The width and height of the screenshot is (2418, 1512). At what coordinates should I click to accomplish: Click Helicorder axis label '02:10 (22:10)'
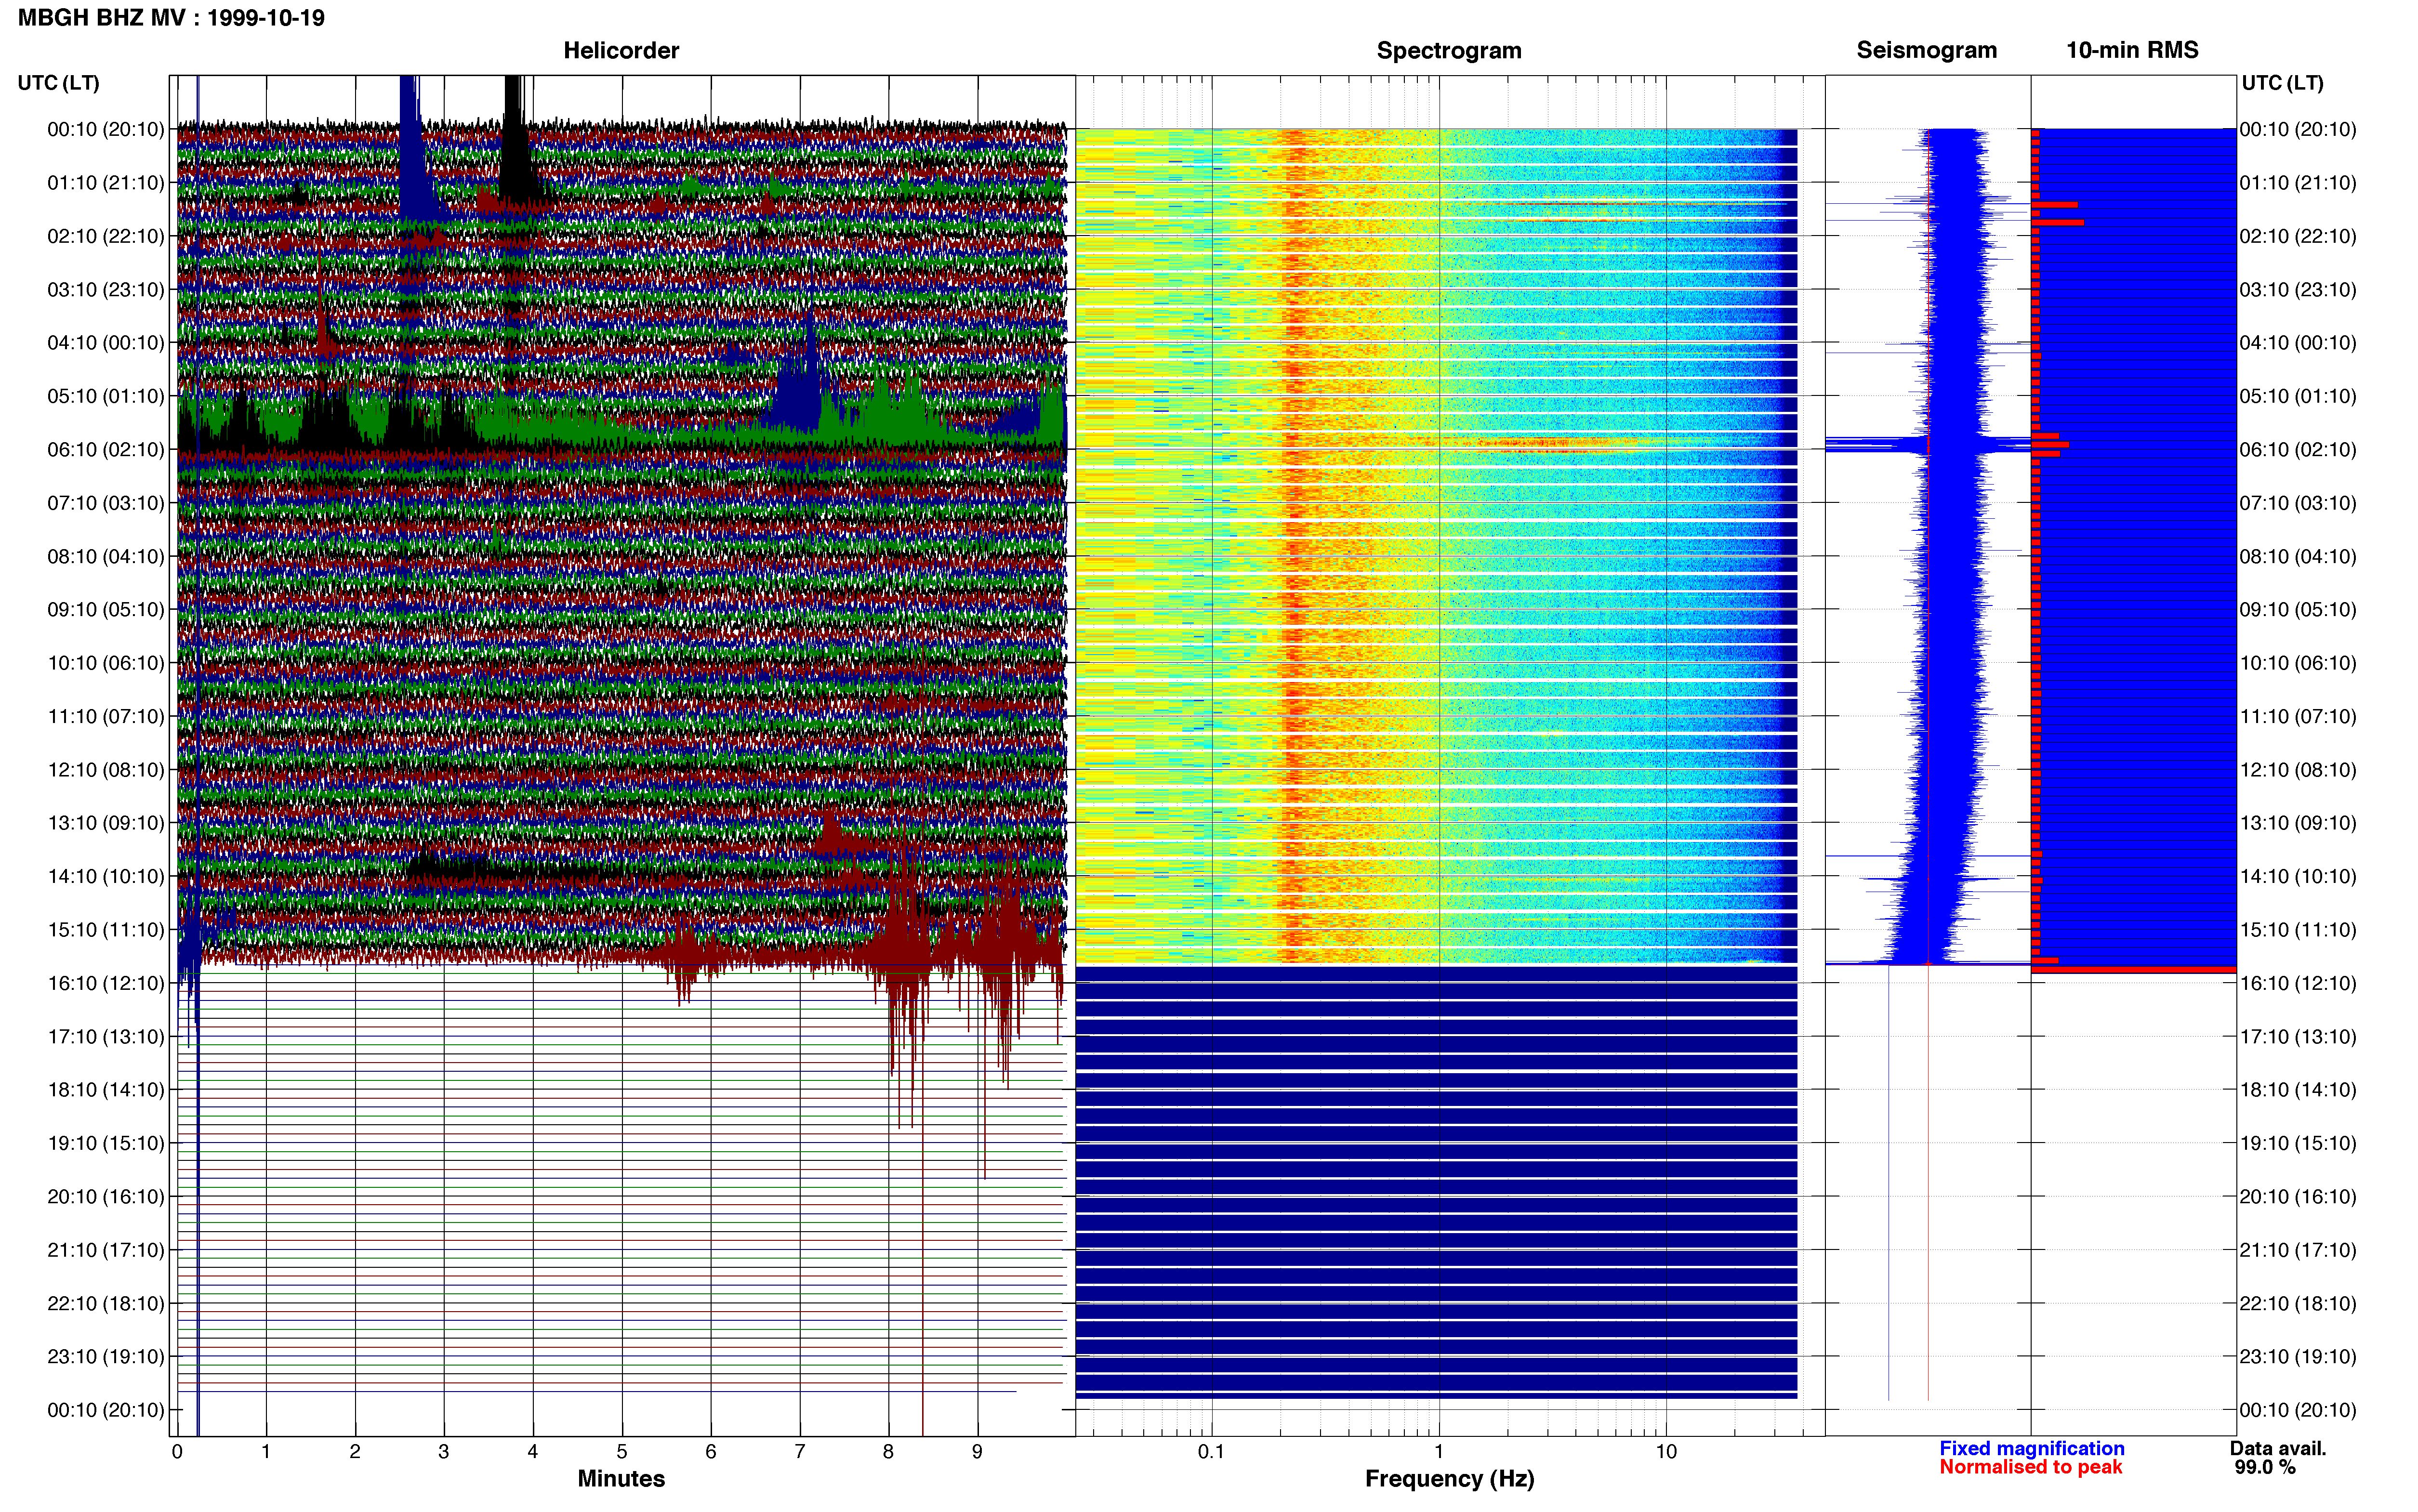[106, 236]
